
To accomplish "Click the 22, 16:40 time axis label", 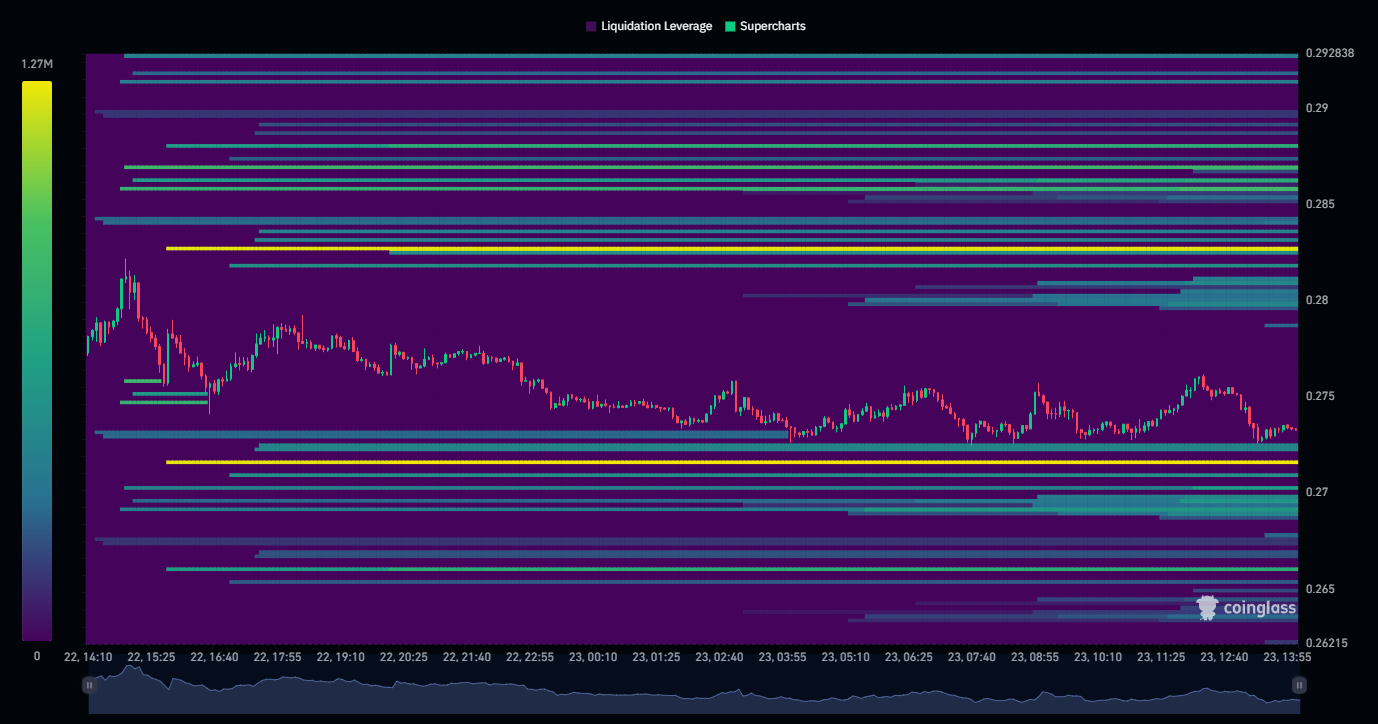I will pos(213,657).
